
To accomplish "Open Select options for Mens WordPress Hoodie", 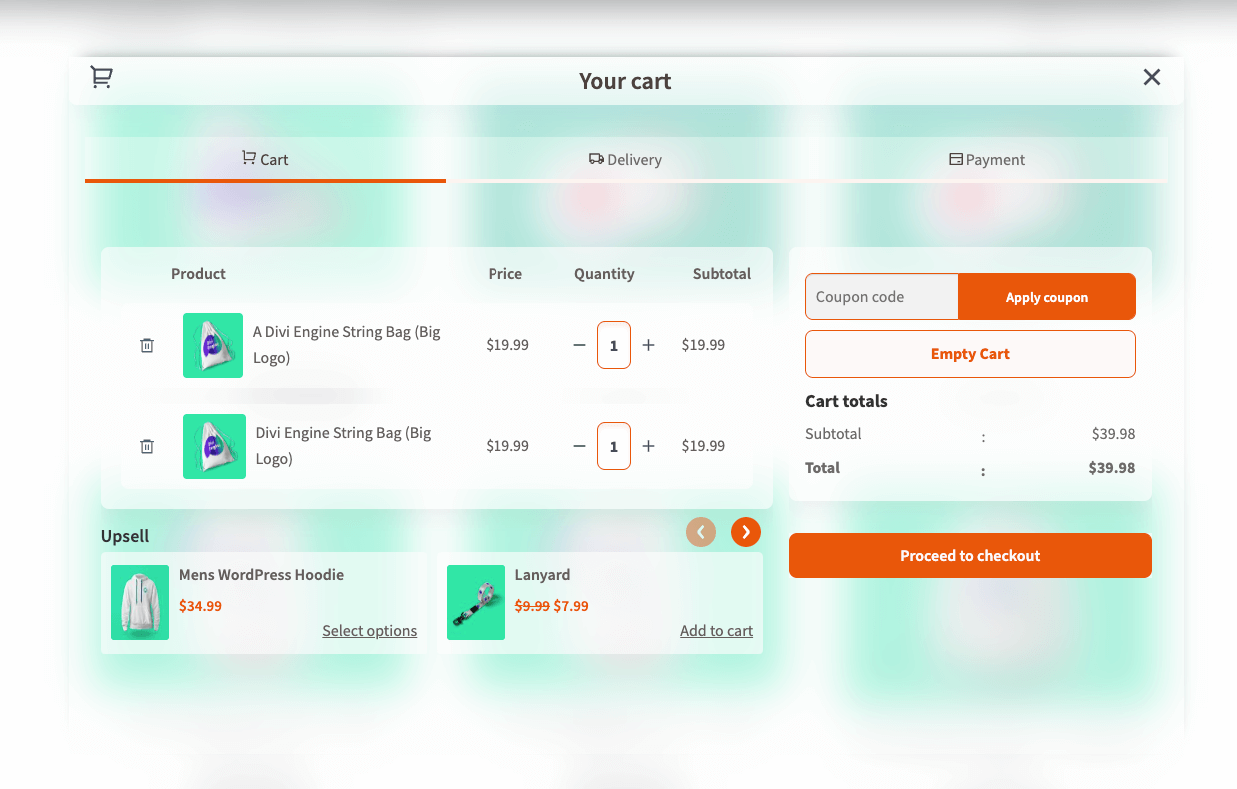I will point(369,631).
